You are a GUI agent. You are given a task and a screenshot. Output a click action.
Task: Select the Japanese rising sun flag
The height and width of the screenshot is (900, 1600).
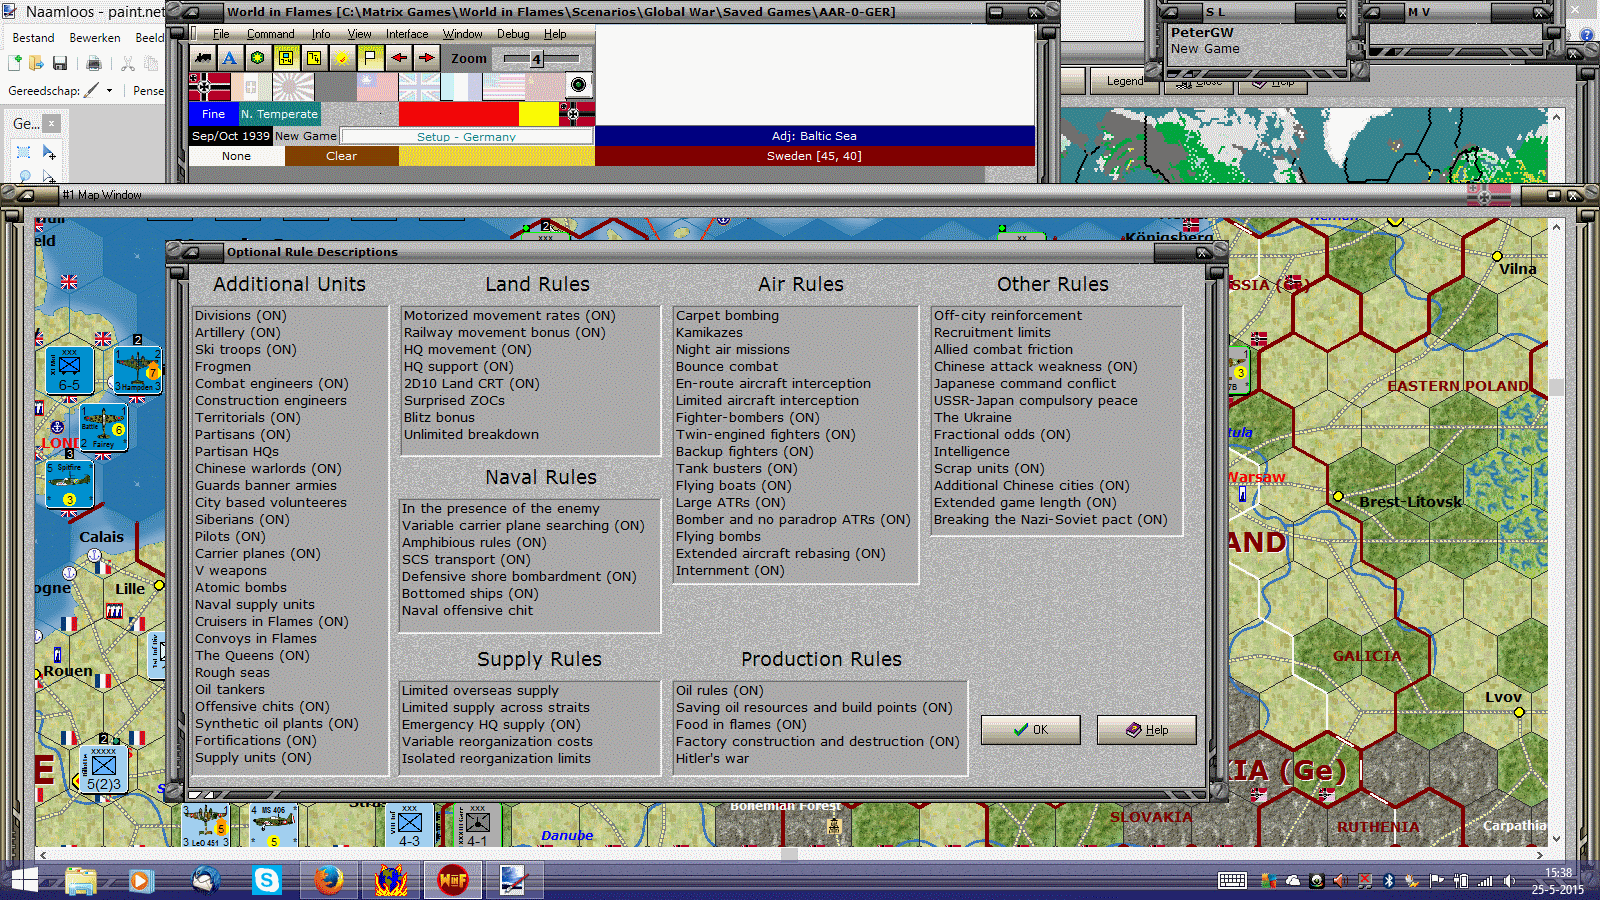tap(293, 86)
